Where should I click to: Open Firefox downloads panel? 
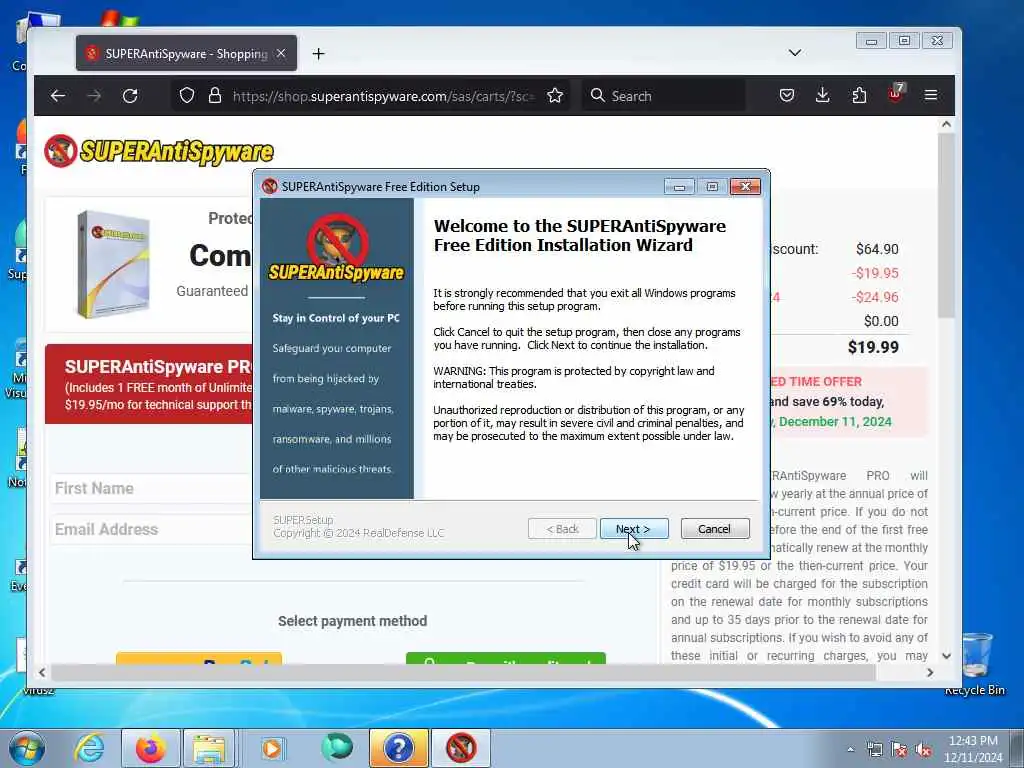point(823,96)
